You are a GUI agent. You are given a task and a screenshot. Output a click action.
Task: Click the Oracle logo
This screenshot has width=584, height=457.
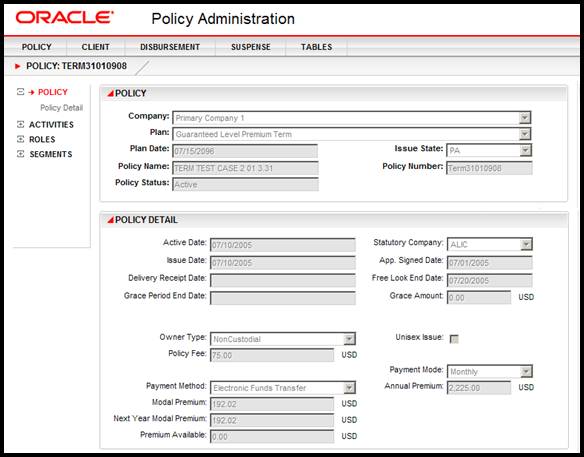64,18
